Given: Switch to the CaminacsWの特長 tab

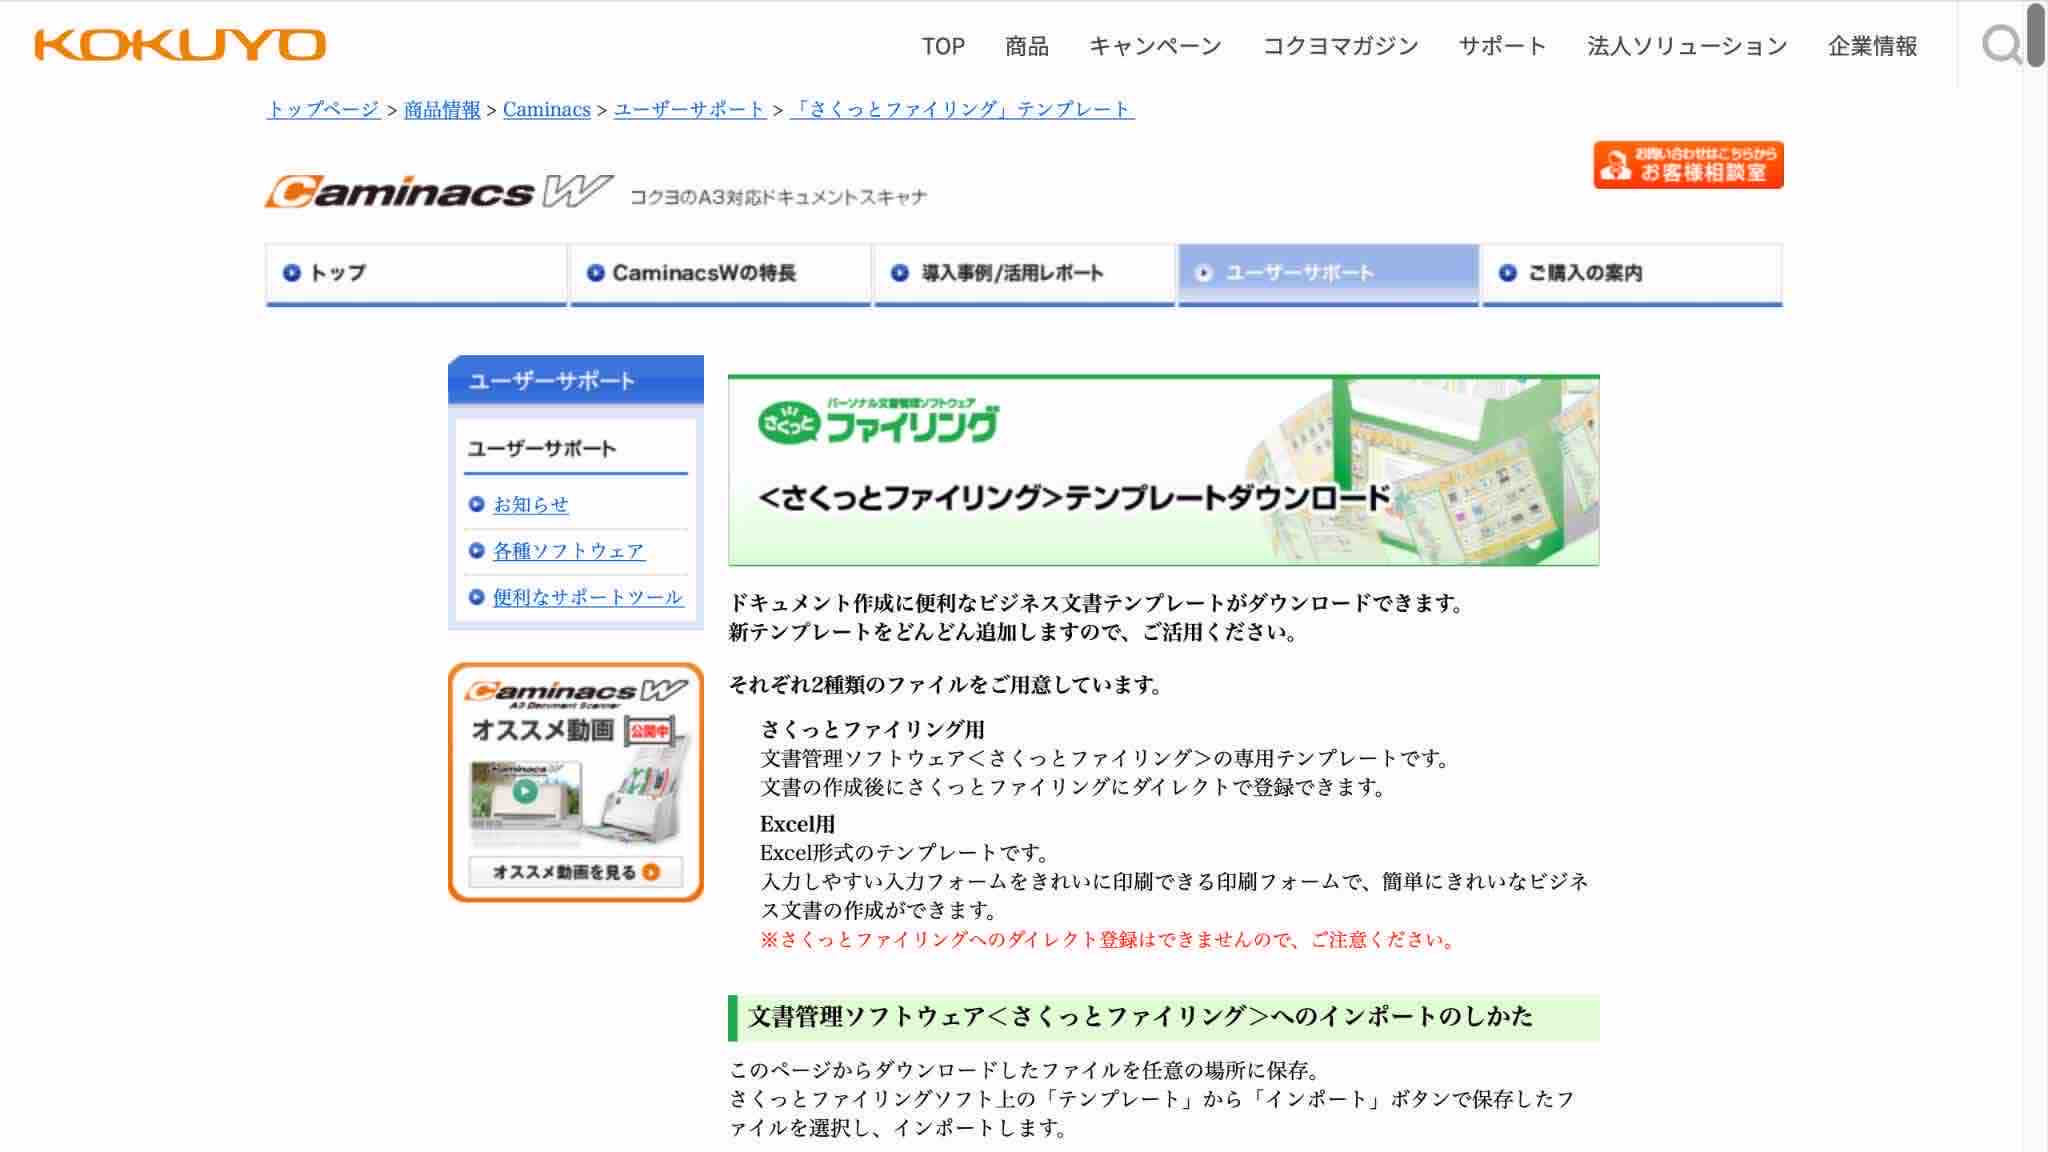Looking at the screenshot, I should [x=720, y=274].
